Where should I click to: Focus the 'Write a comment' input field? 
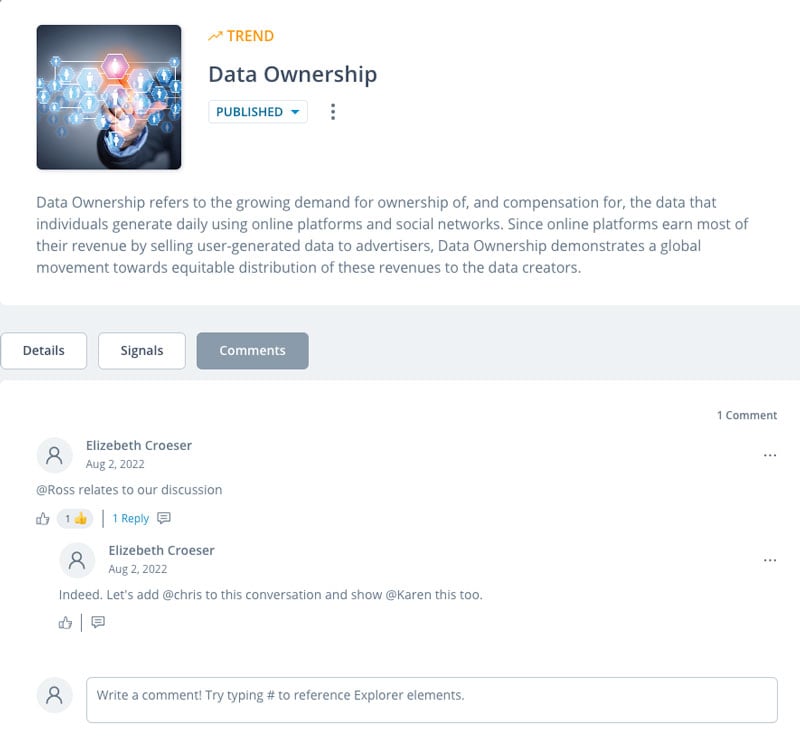pos(431,700)
